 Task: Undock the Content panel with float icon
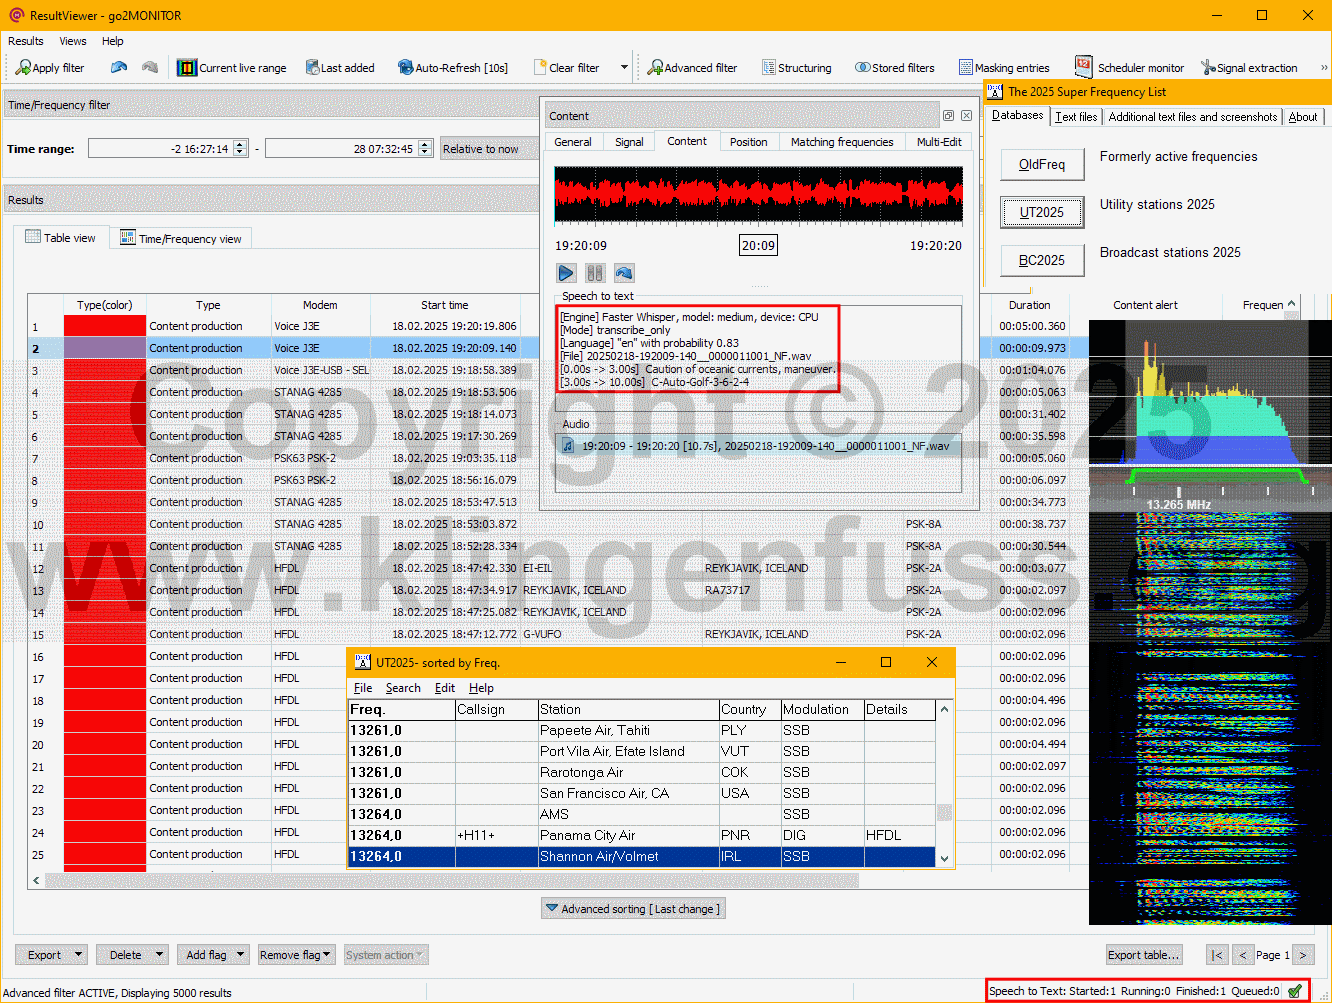(948, 116)
